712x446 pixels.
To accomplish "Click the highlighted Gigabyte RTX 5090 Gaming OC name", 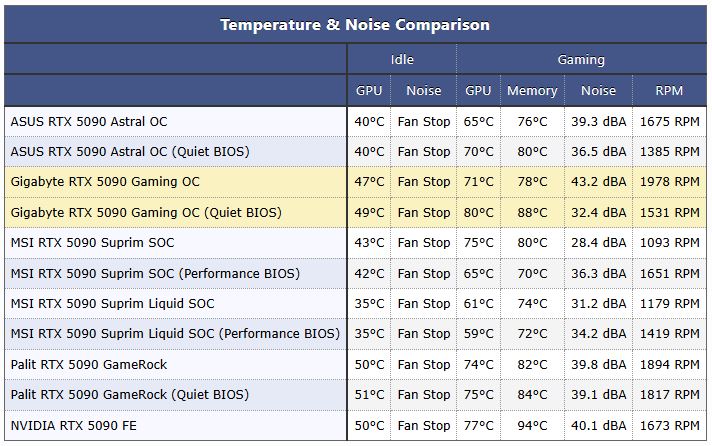I will coord(105,182).
